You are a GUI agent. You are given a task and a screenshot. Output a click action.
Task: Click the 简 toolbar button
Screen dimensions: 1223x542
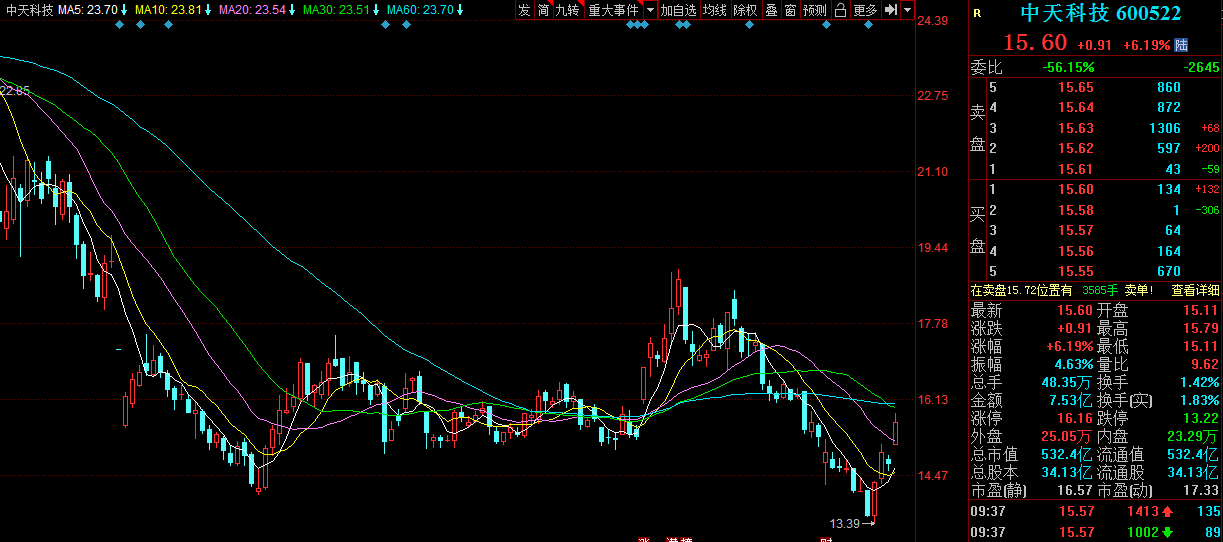(x=543, y=10)
